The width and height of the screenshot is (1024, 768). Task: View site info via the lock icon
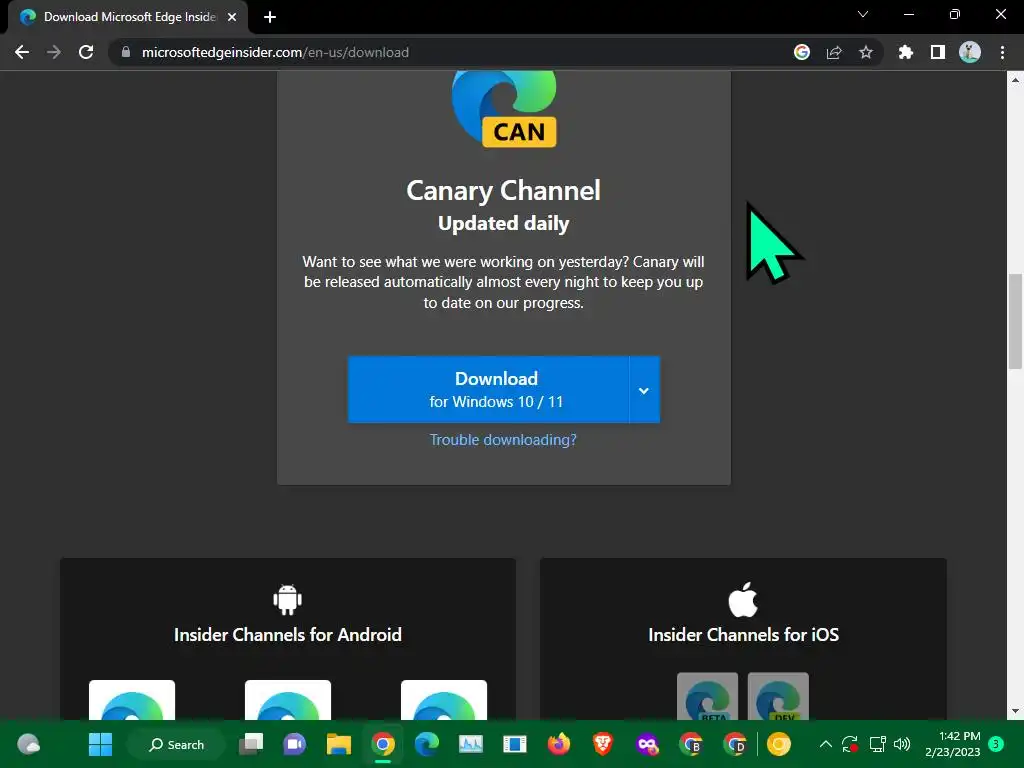[126, 52]
